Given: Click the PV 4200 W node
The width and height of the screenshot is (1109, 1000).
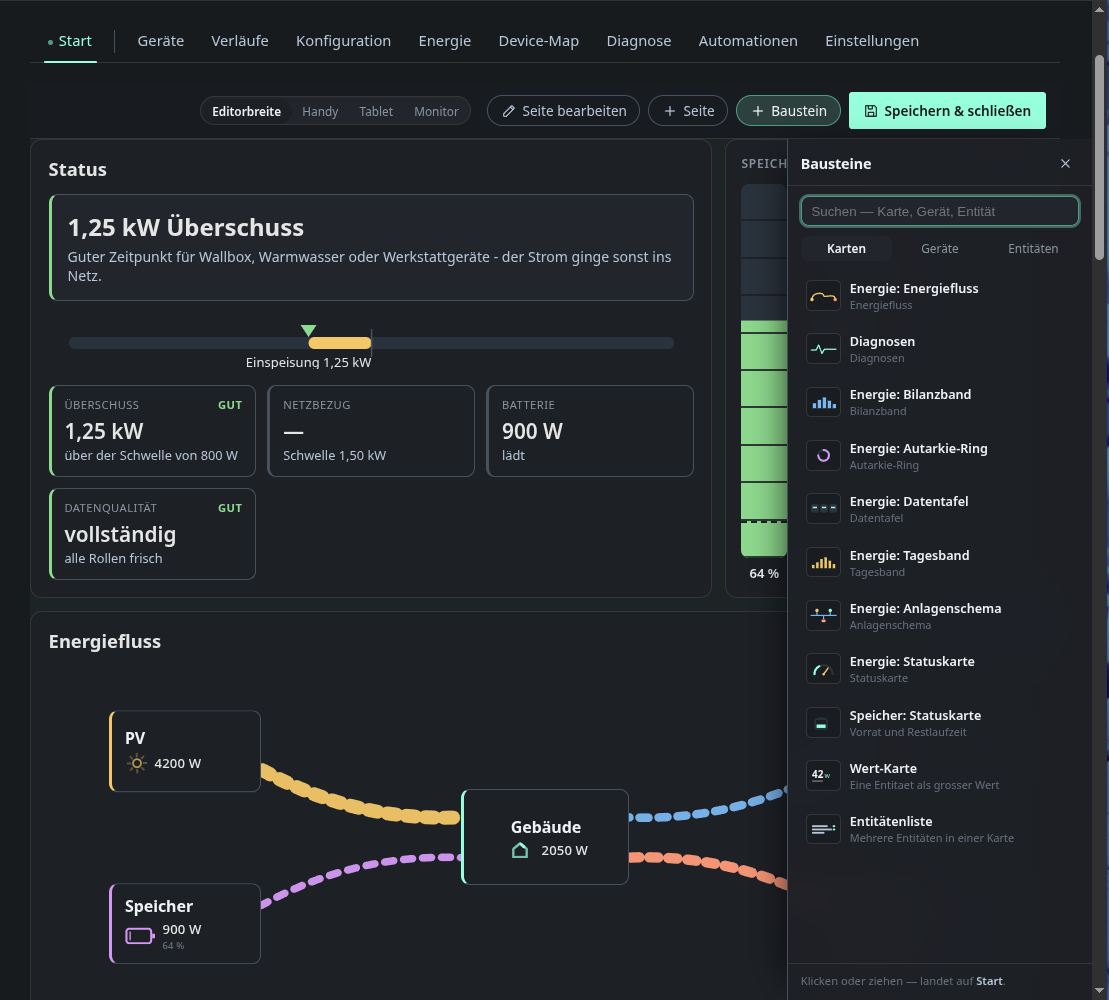Looking at the screenshot, I should 185,751.
